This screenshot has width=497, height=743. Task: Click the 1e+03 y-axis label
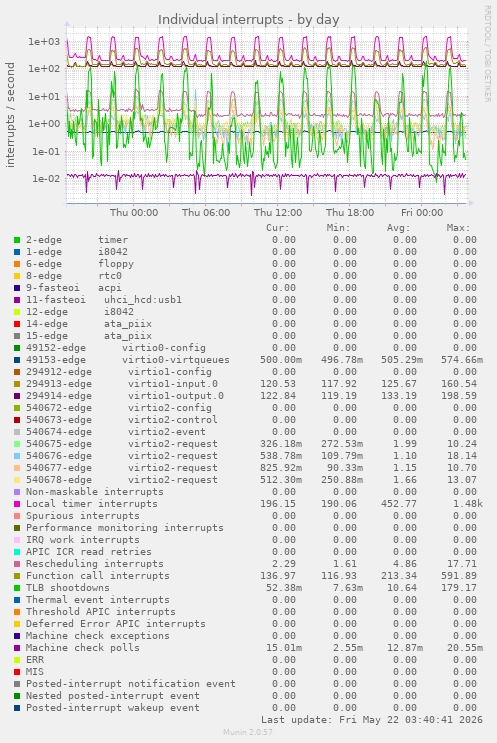click(44, 42)
